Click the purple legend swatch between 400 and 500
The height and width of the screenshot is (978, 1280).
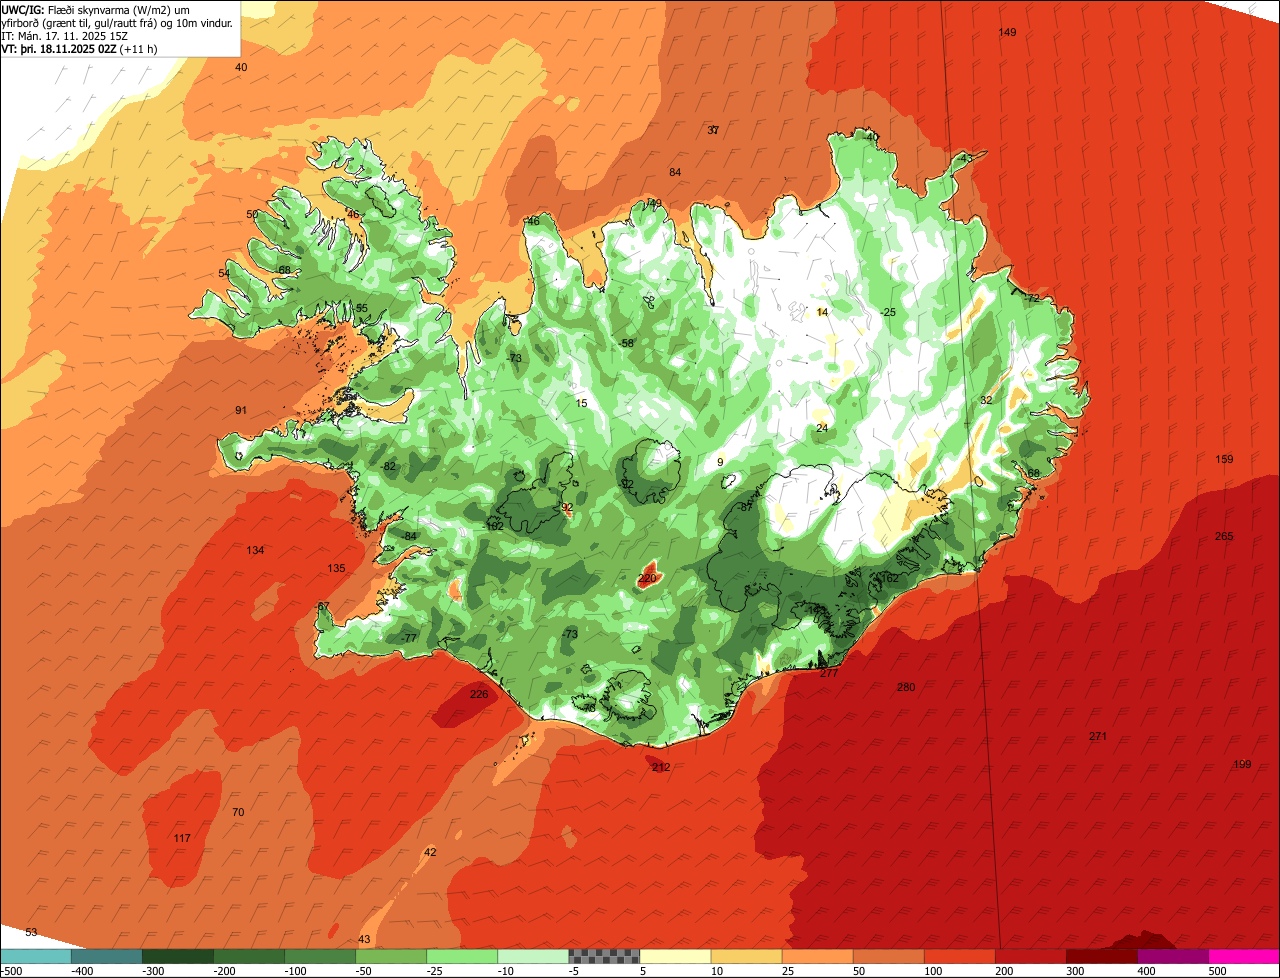[1173, 956]
